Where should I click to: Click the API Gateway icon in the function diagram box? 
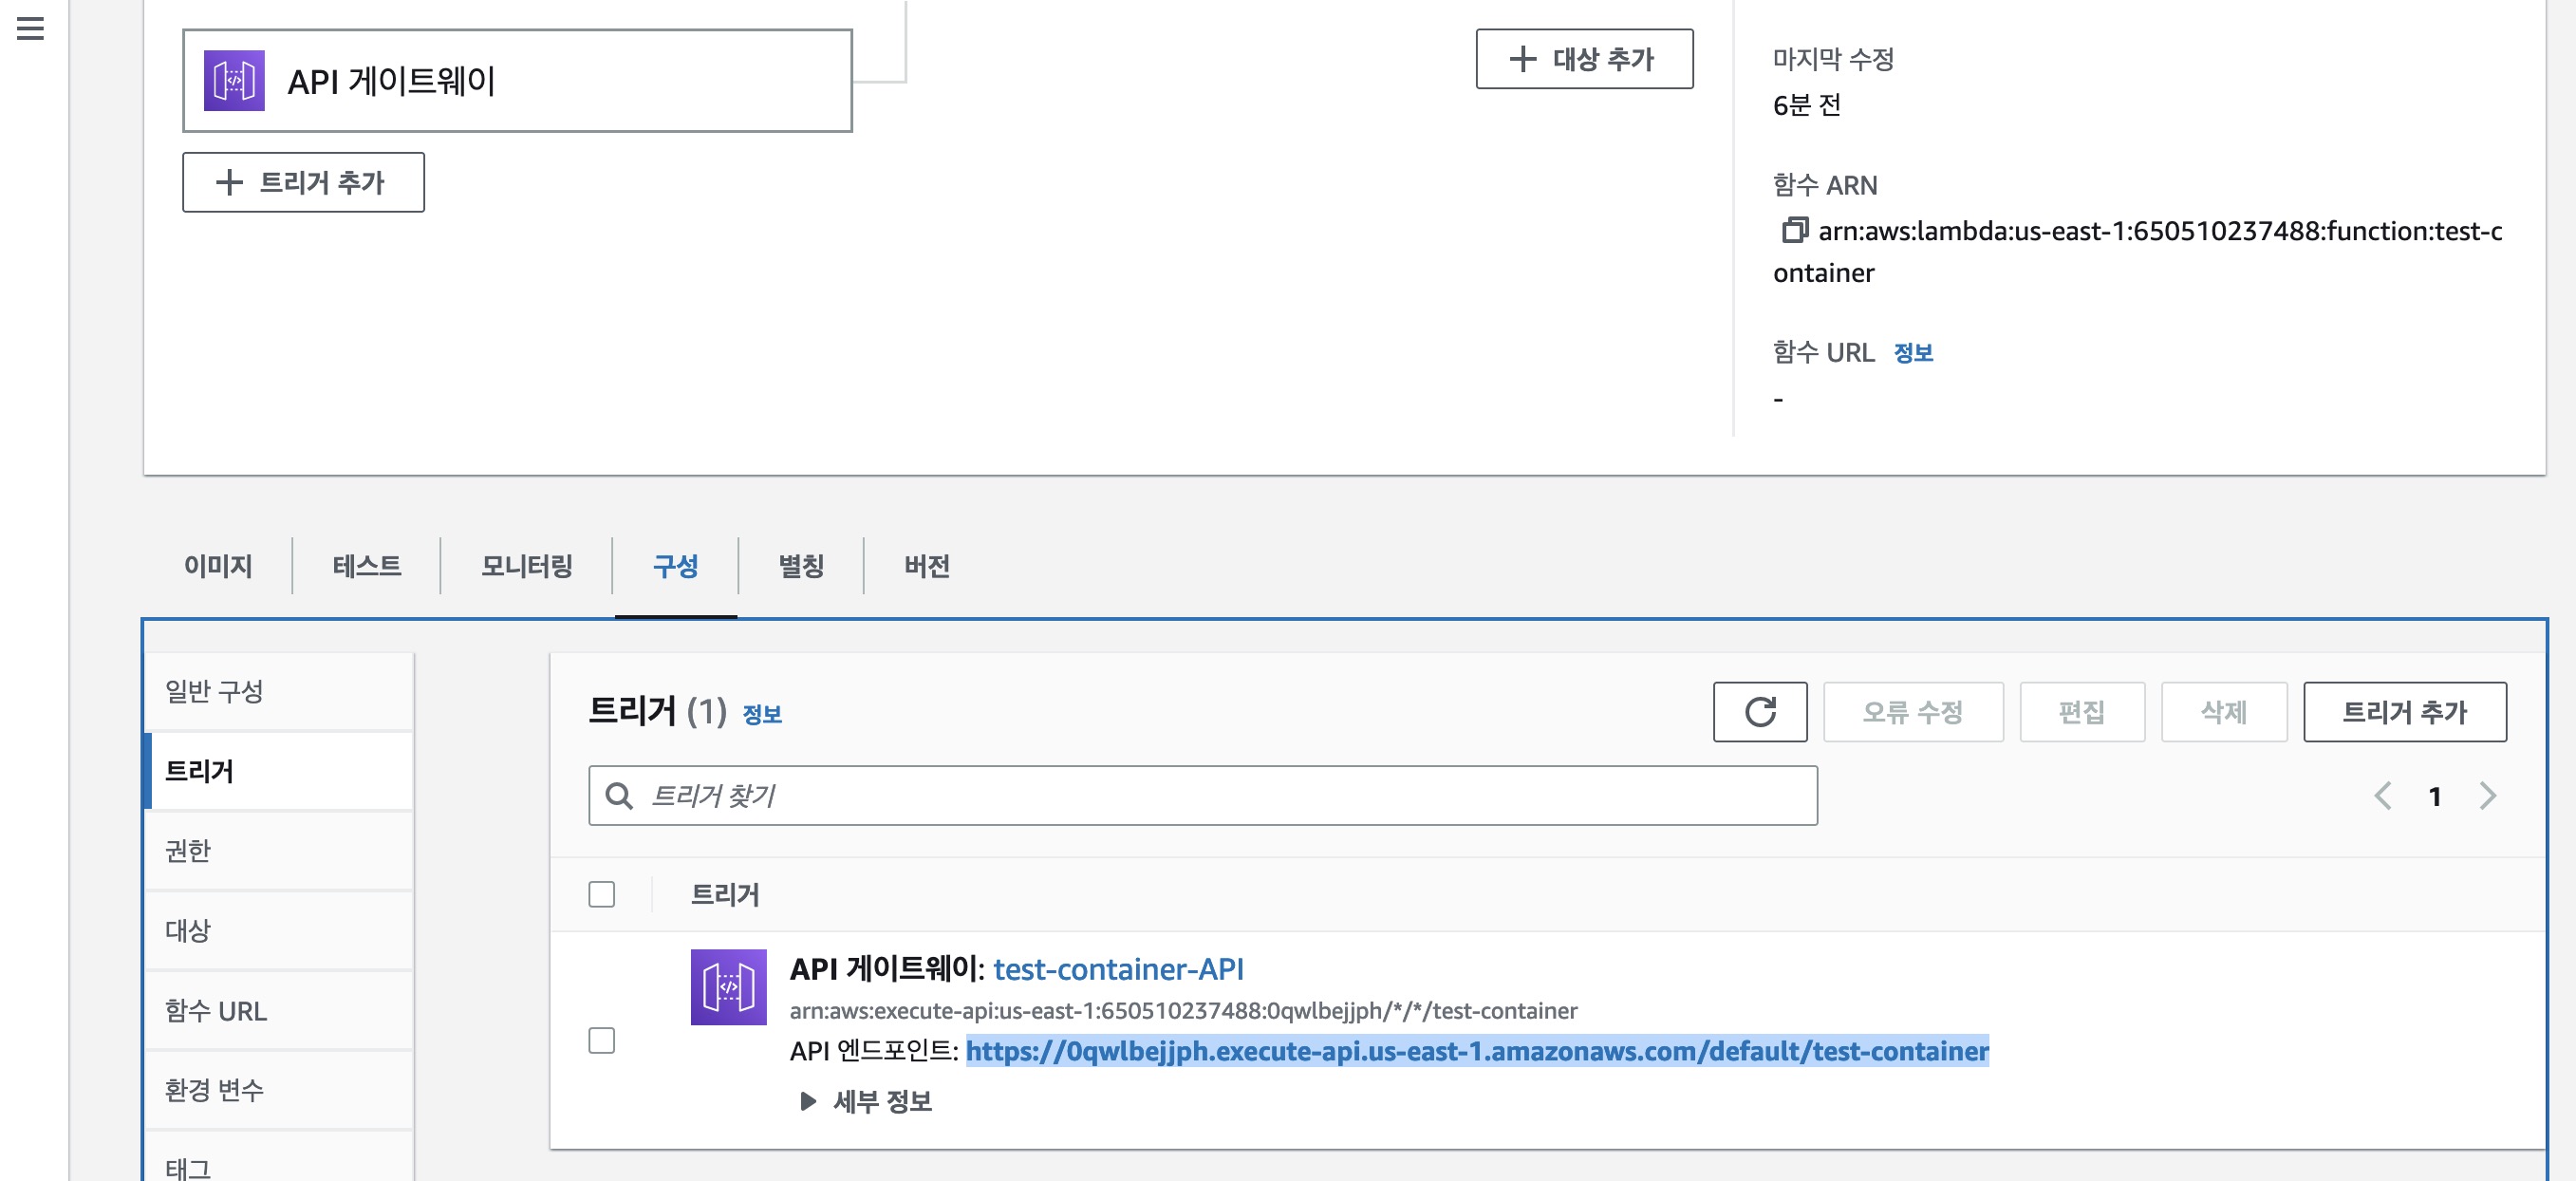pyautogui.click(x=234, y=80)
